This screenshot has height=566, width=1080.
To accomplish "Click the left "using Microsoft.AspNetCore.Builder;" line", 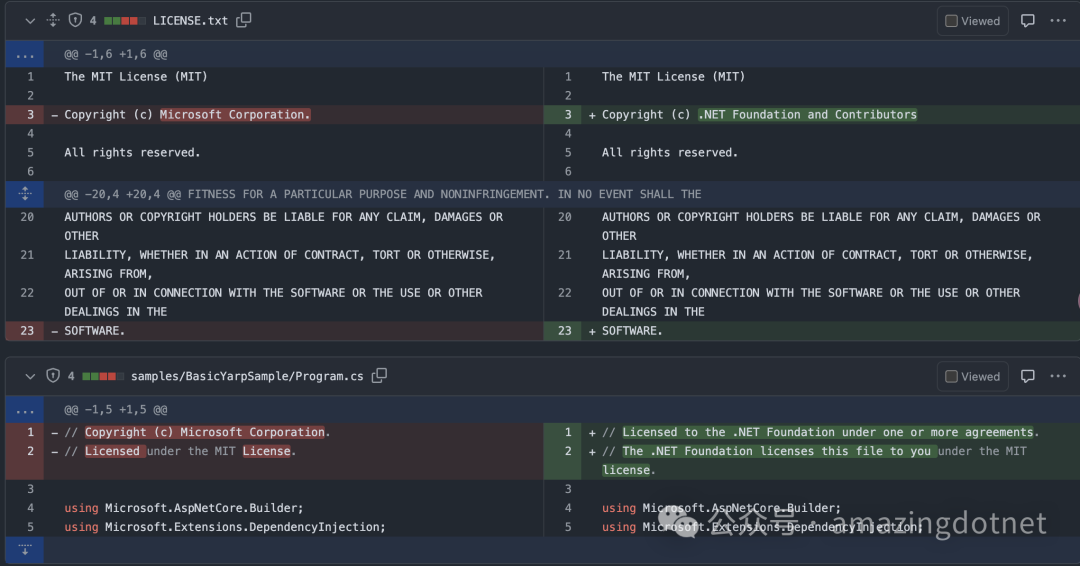I will pos(184,507).
